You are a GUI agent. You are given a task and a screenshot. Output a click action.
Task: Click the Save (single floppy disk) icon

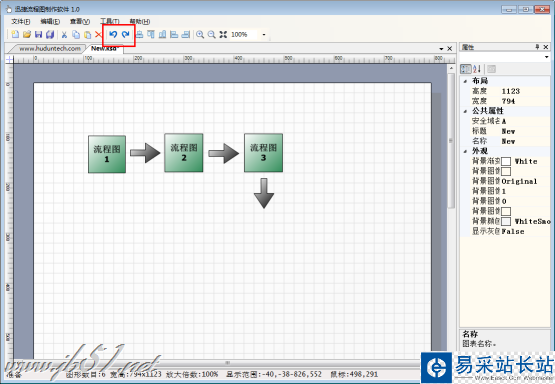click(39, 34)
